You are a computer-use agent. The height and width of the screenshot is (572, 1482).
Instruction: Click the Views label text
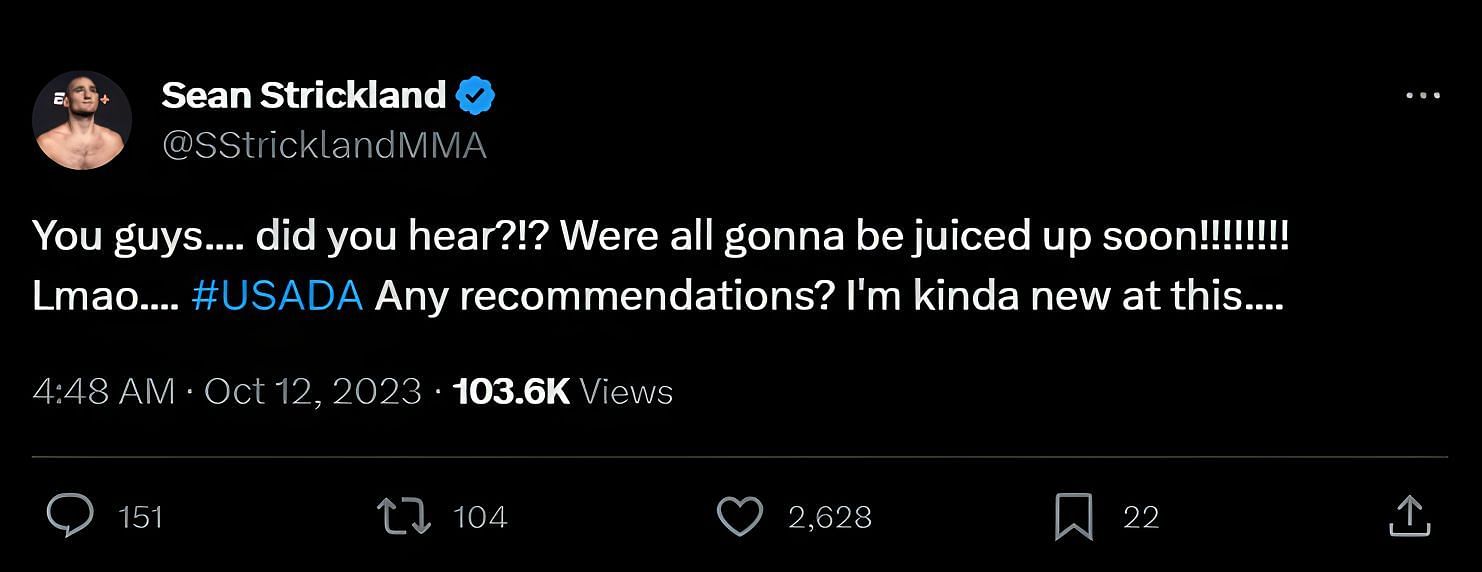tap(626, 391)
